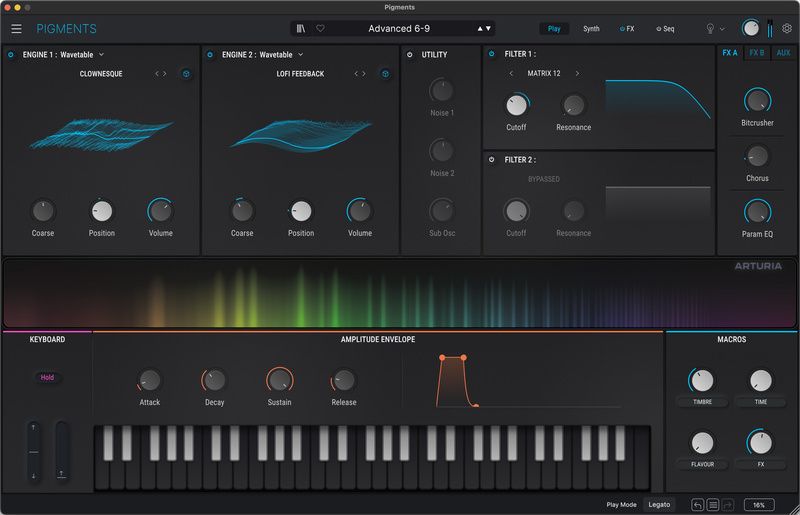Click Filter 1 Resonance knob
The image size is (800, 515).
point(573,105)
